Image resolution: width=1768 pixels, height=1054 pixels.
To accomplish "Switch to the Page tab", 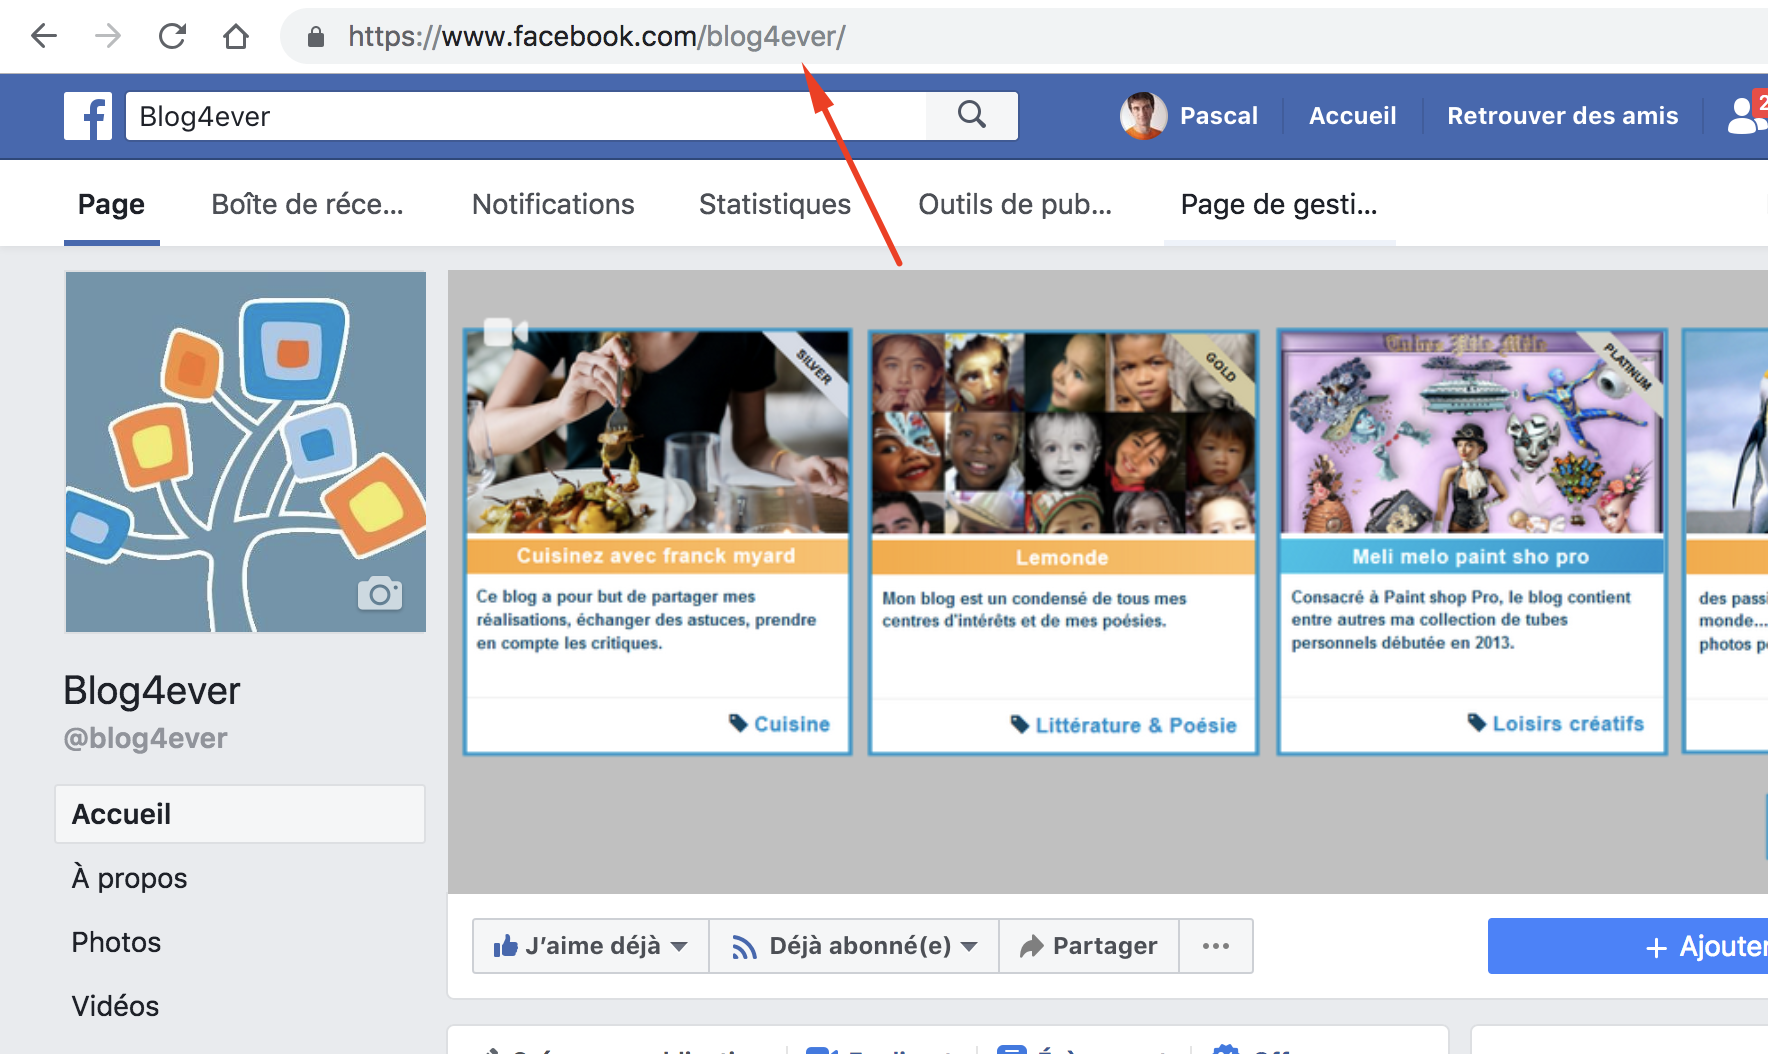I will (111, 204).
